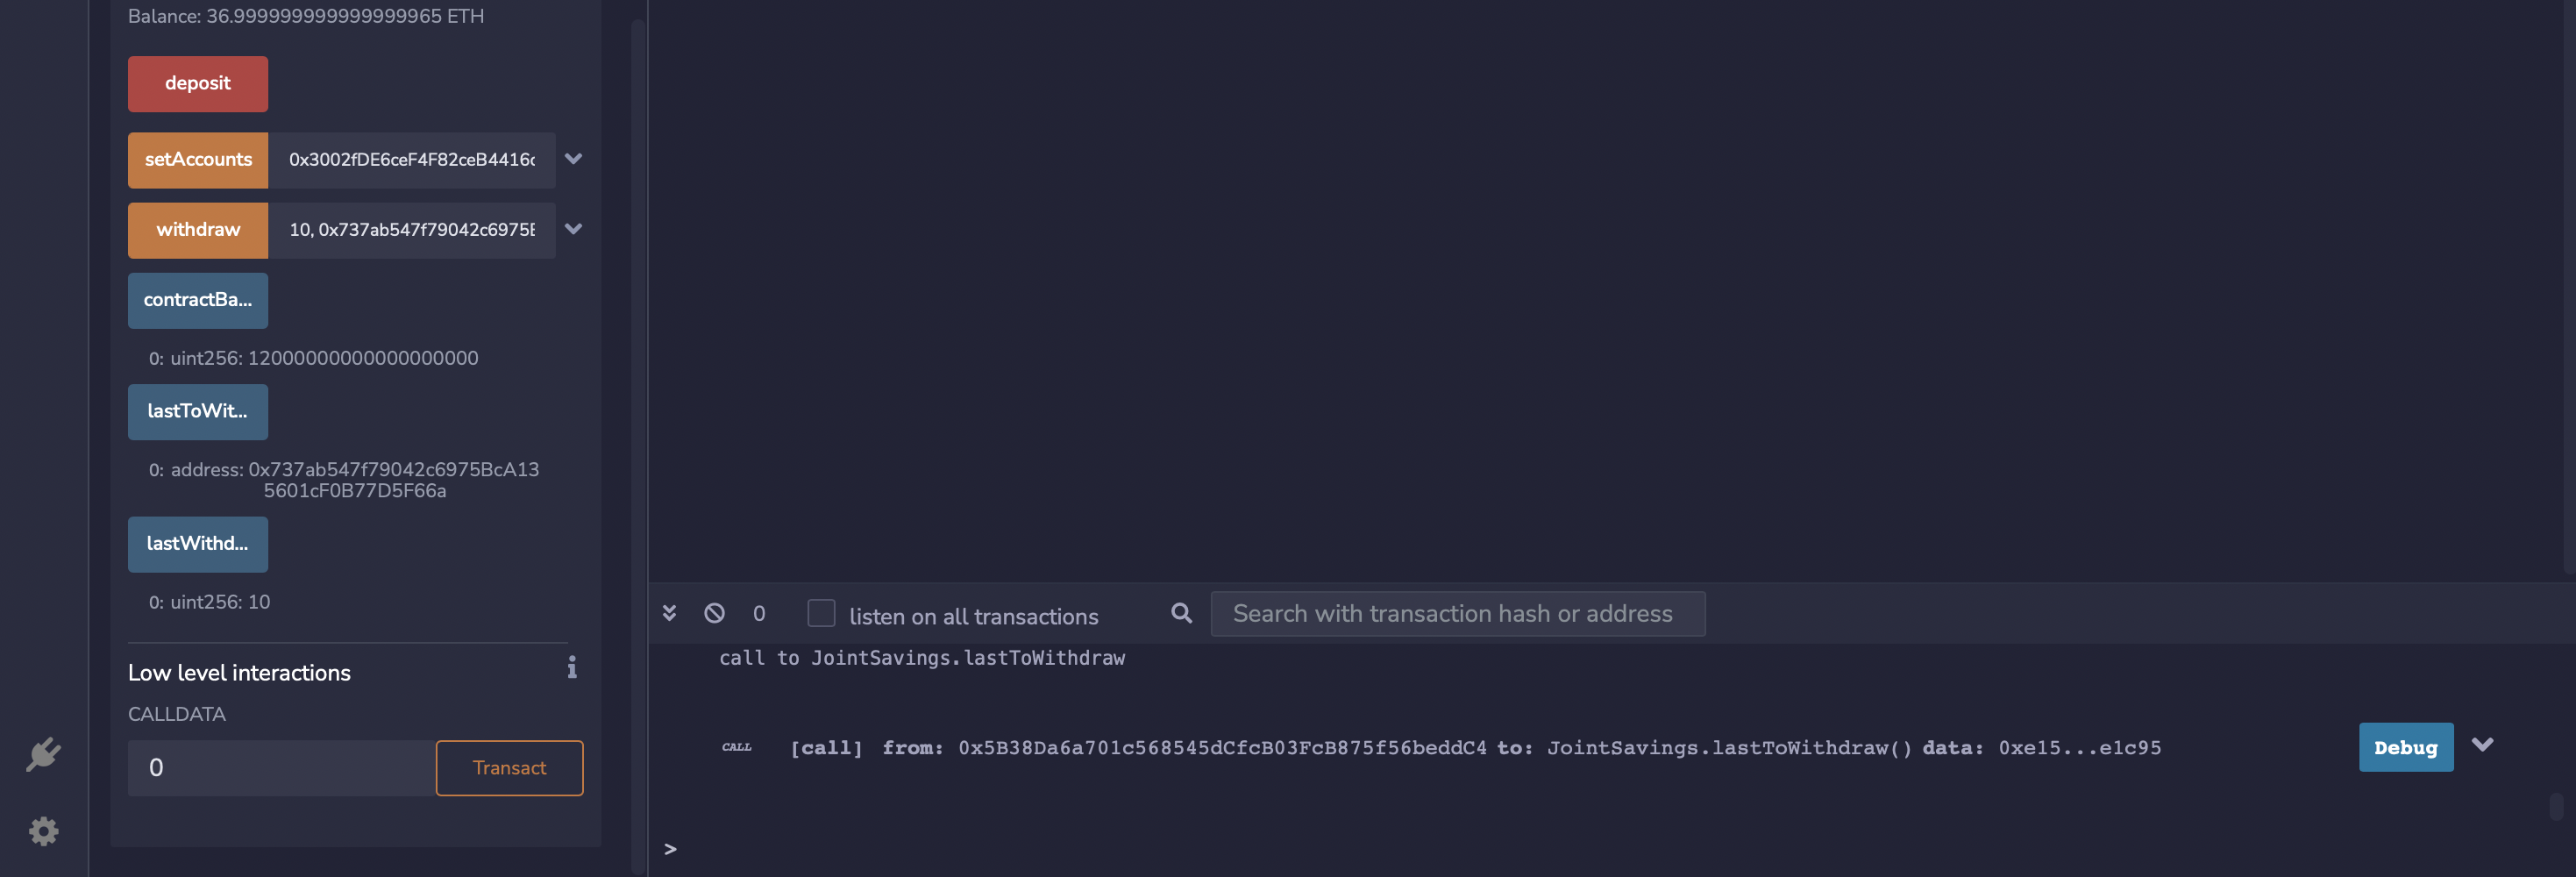Call the lastWithdrawAmount getter
Viewport: 2576px width, 877px height.
(x=197, y=544)
